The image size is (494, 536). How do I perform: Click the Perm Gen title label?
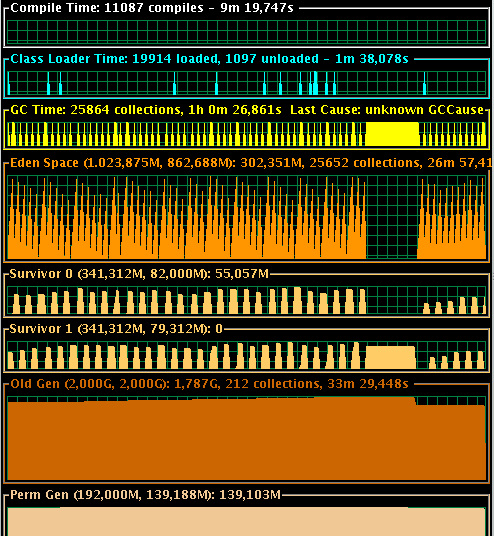[145, 495]
